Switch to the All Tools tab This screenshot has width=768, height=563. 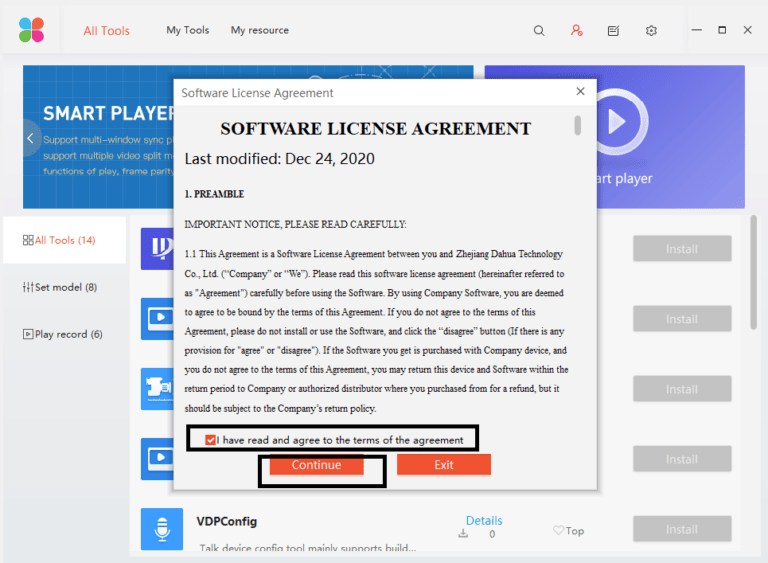tap(106, 31)
